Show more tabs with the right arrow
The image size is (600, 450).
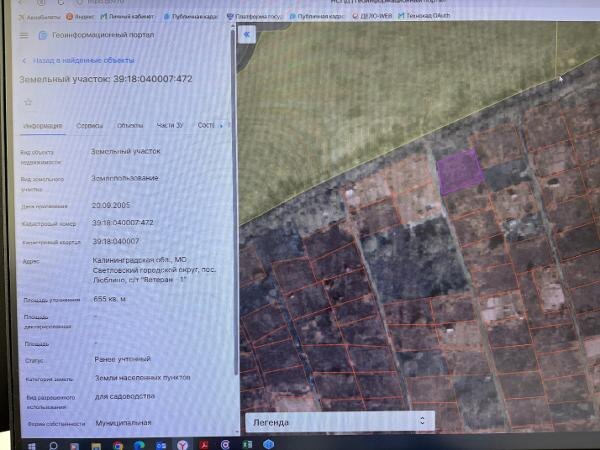(221, 126)
